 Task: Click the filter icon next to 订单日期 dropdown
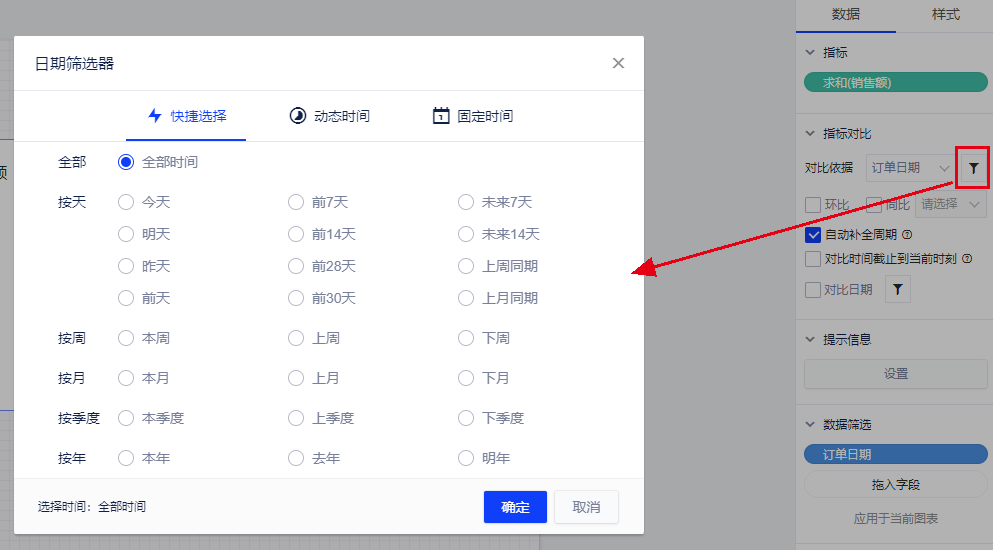(x=973, y=168)
